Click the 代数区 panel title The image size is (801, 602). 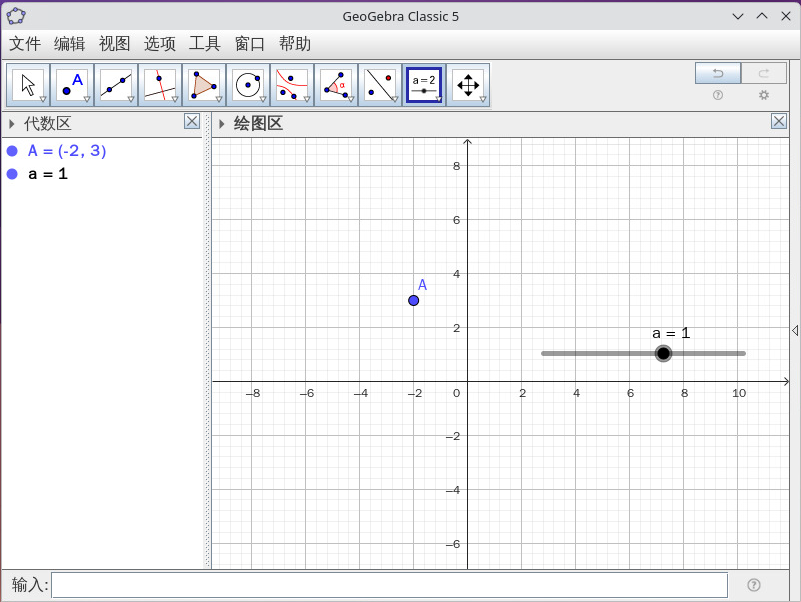click(48, 124)
